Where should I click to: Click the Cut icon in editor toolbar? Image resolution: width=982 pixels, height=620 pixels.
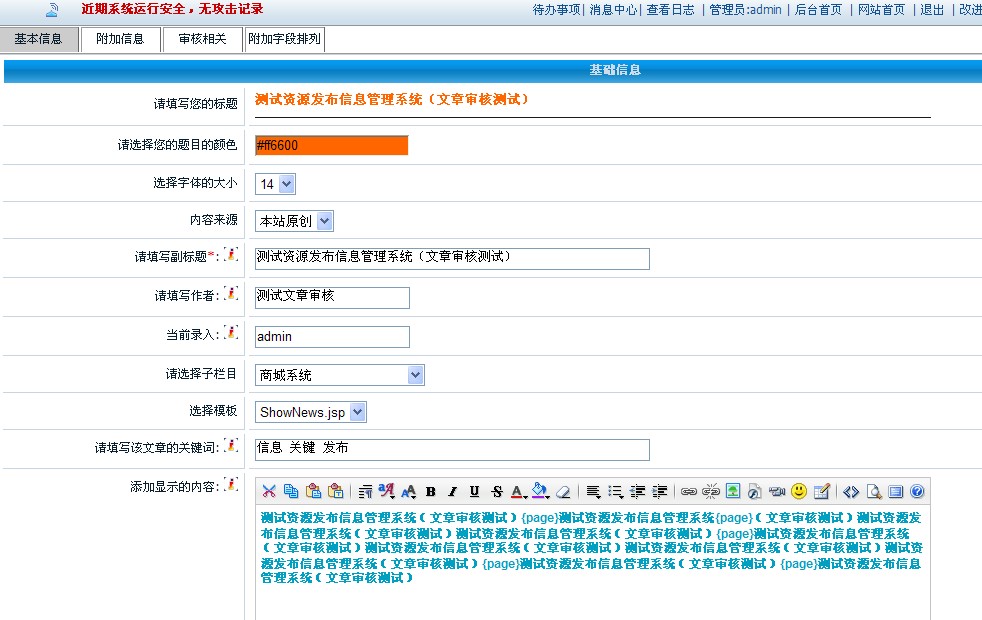(x=269, y=492)
